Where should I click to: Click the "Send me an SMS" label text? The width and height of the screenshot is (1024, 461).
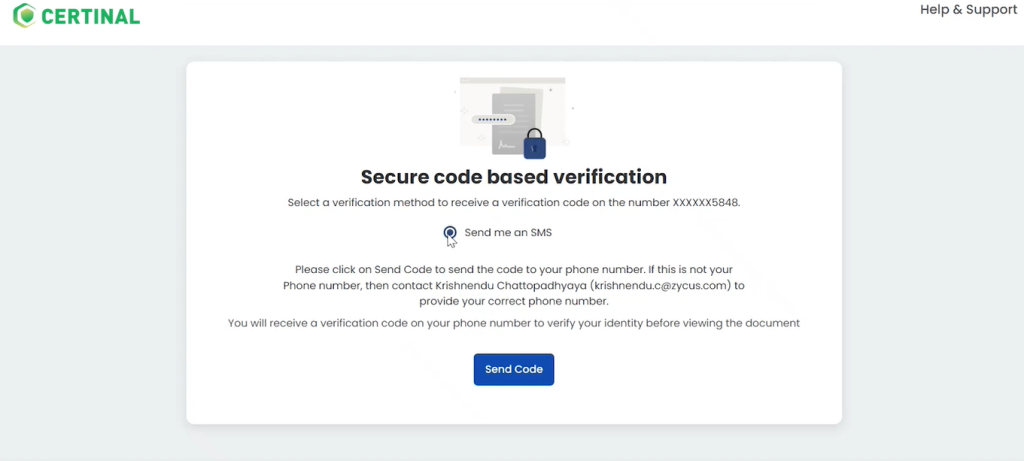[x=508, y=232]
